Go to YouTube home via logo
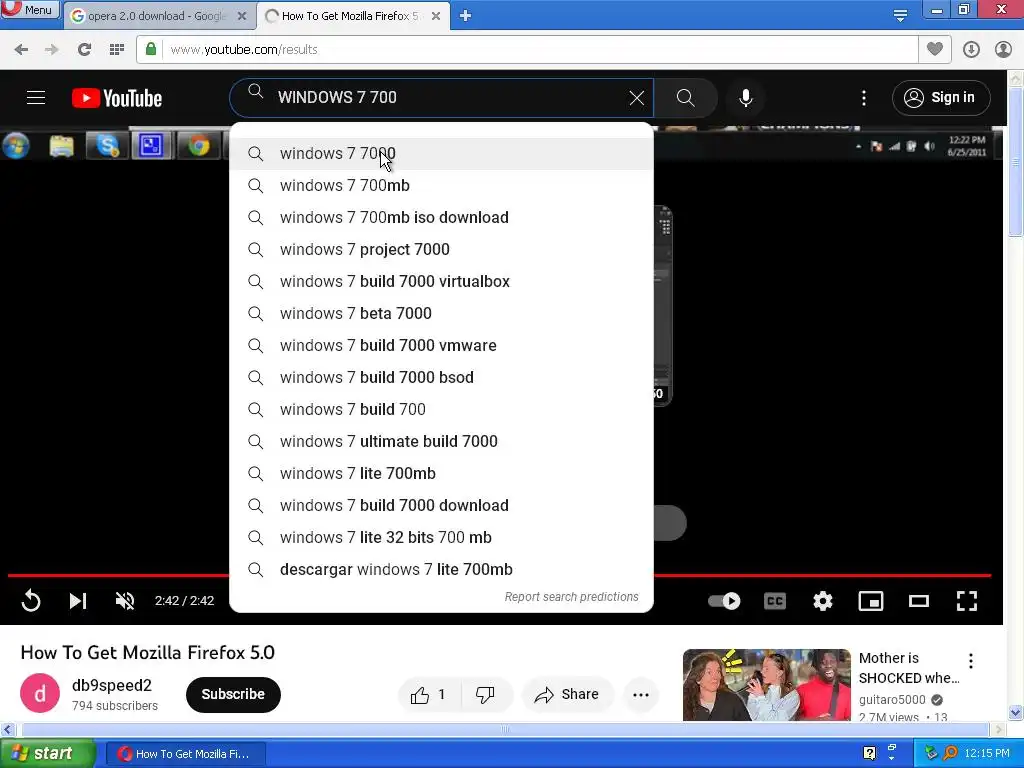Image resolution: width=1024 pixels, height=768 pixels. (117, 98)
